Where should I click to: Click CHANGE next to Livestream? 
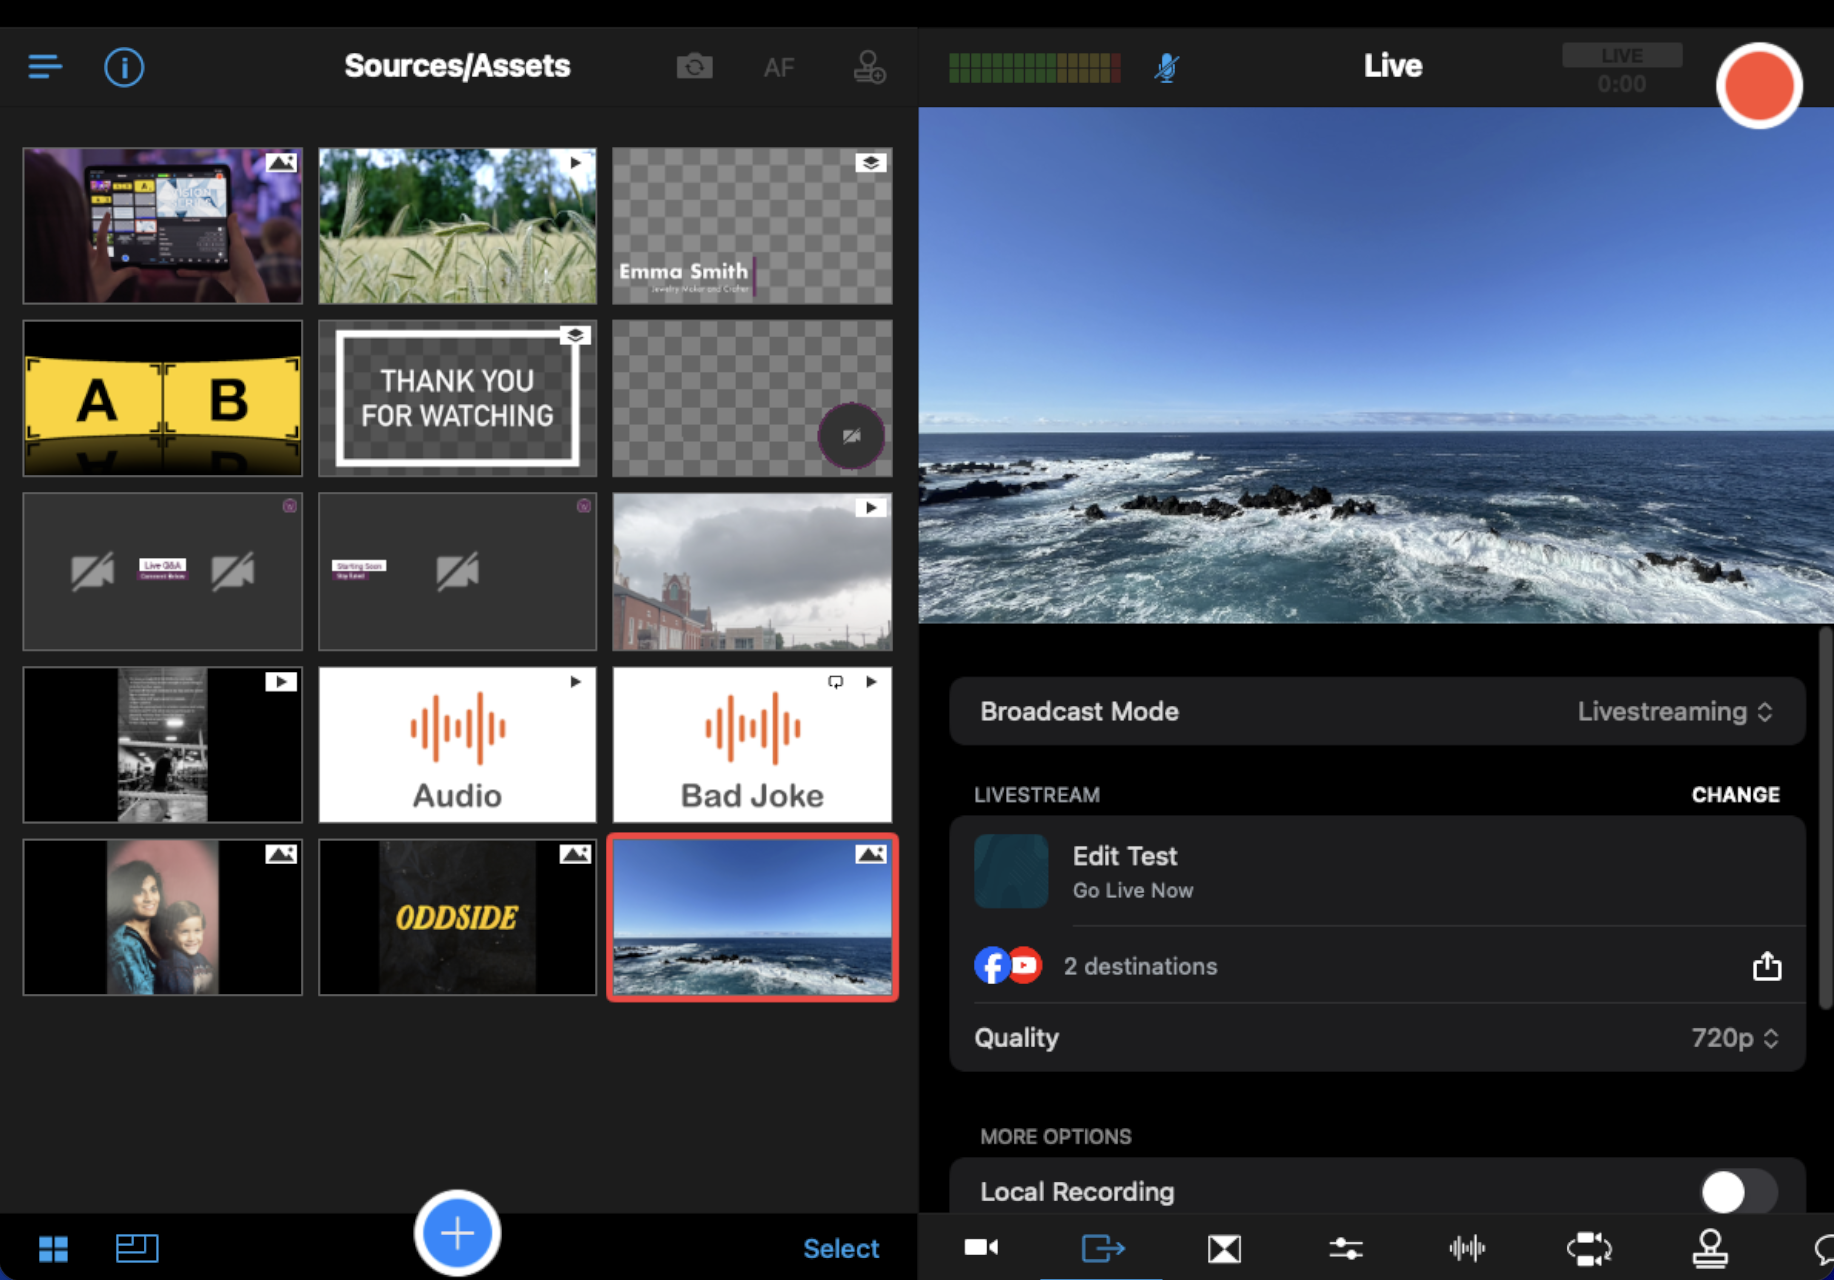[1735, 795]
